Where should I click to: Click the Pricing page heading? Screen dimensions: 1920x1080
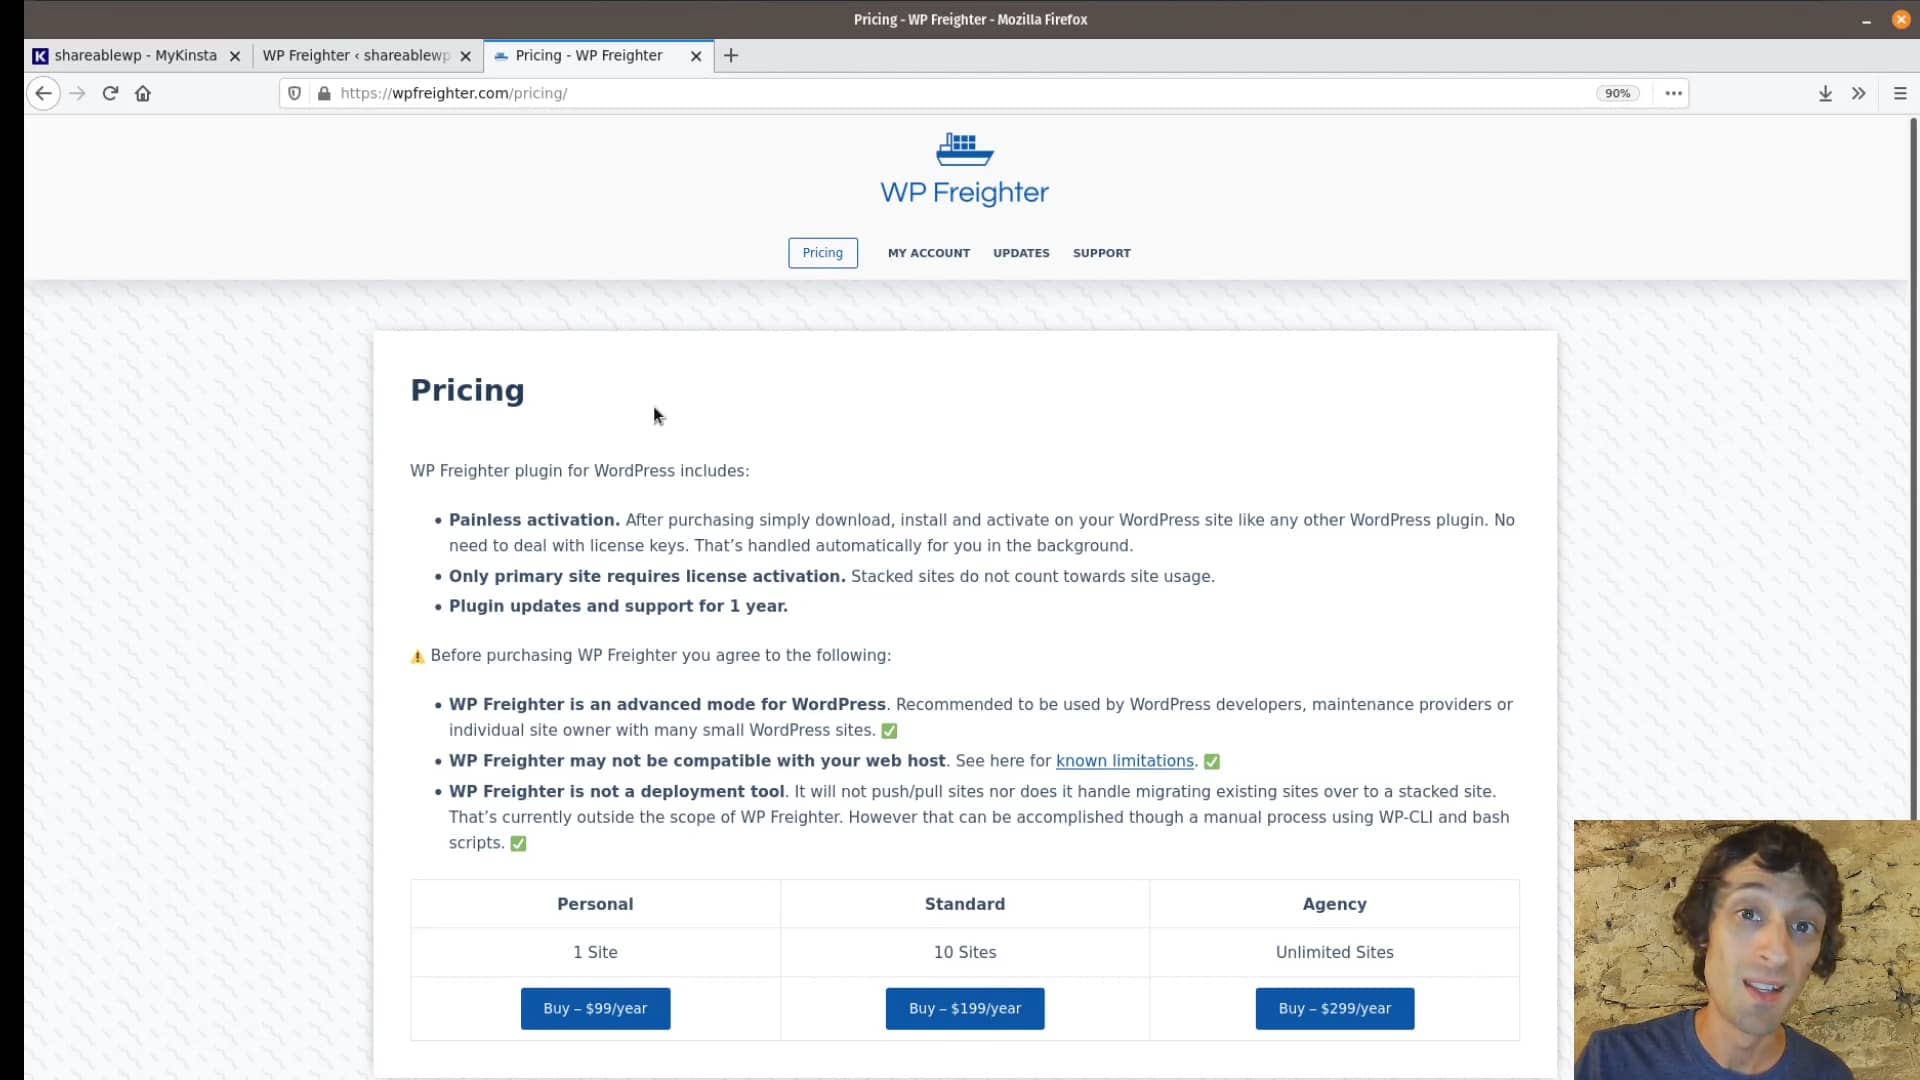pyautogui.click(x=467, y=390)
